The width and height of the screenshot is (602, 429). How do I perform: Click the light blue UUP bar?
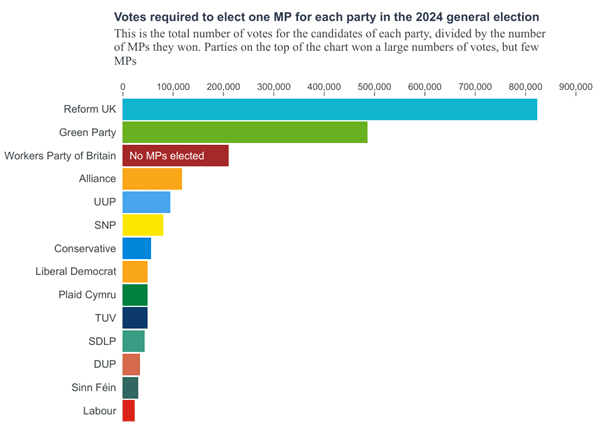146,202
